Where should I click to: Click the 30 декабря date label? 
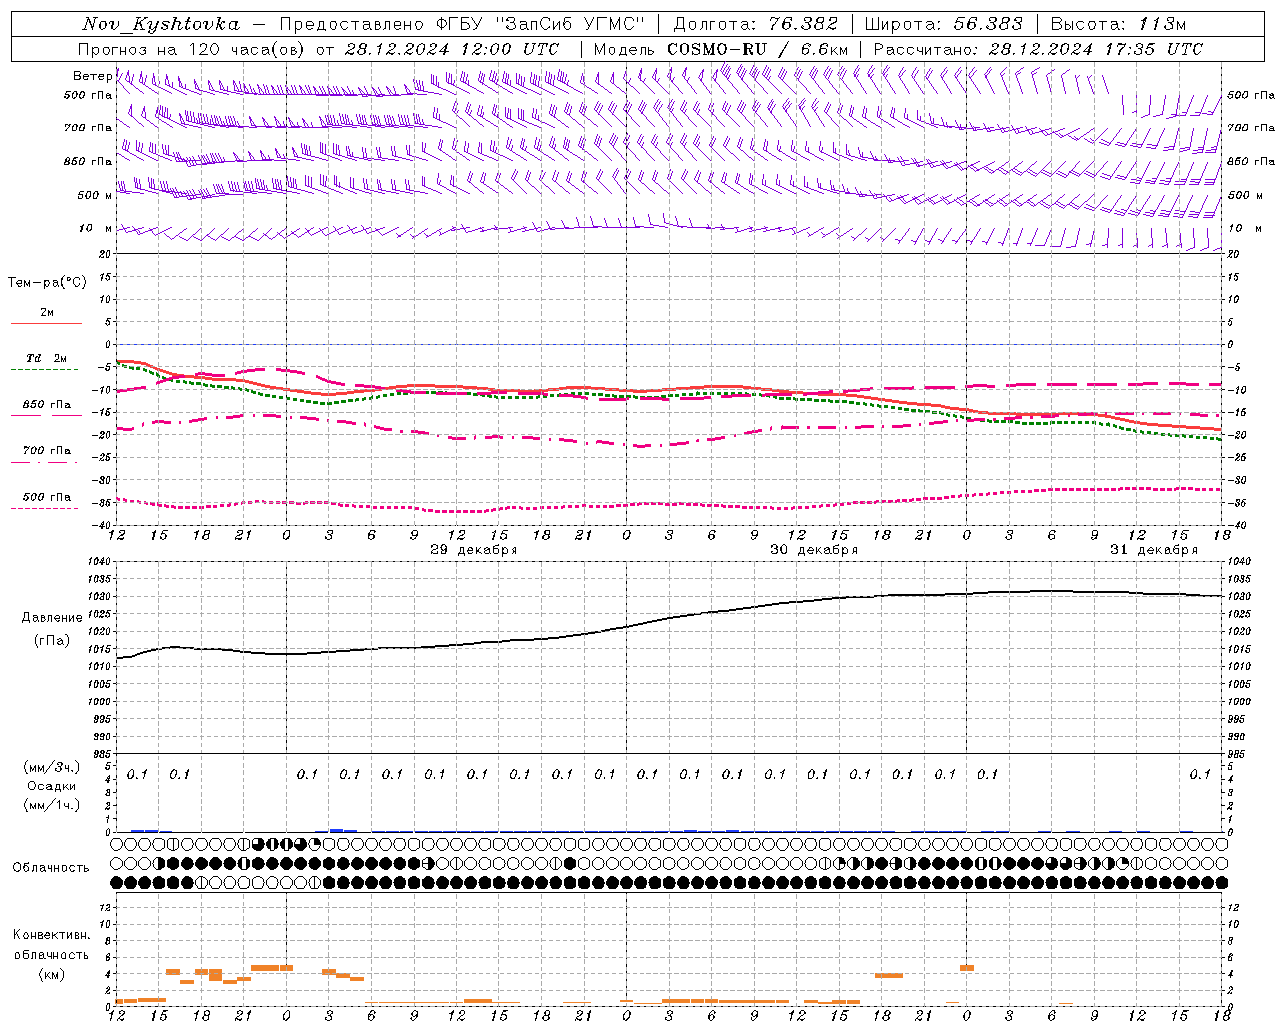click(813, 550)
